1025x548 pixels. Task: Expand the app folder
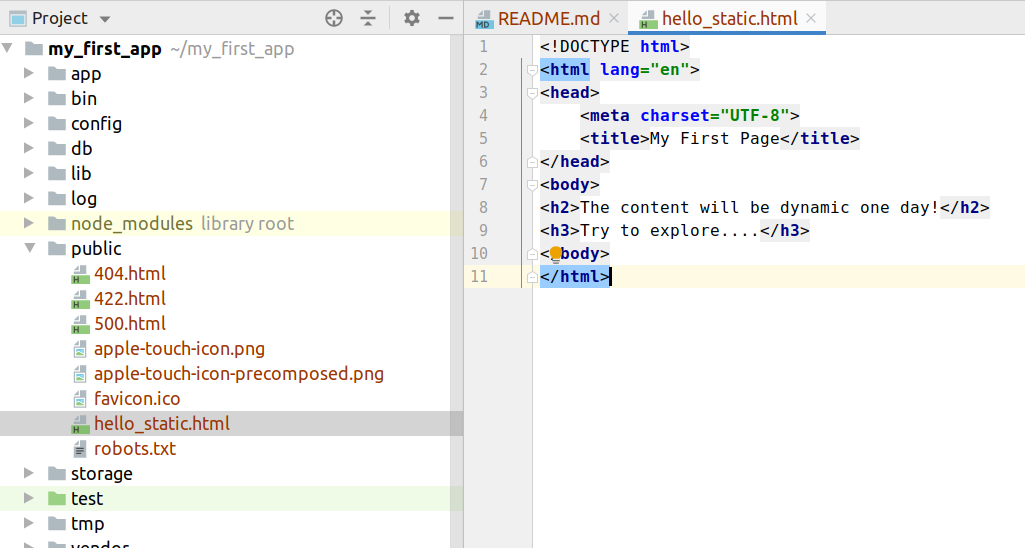click(29, 73)
